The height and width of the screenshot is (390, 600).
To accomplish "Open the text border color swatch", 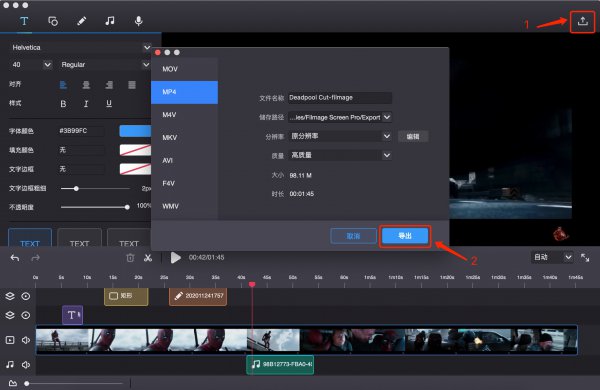I will (135, 169).
